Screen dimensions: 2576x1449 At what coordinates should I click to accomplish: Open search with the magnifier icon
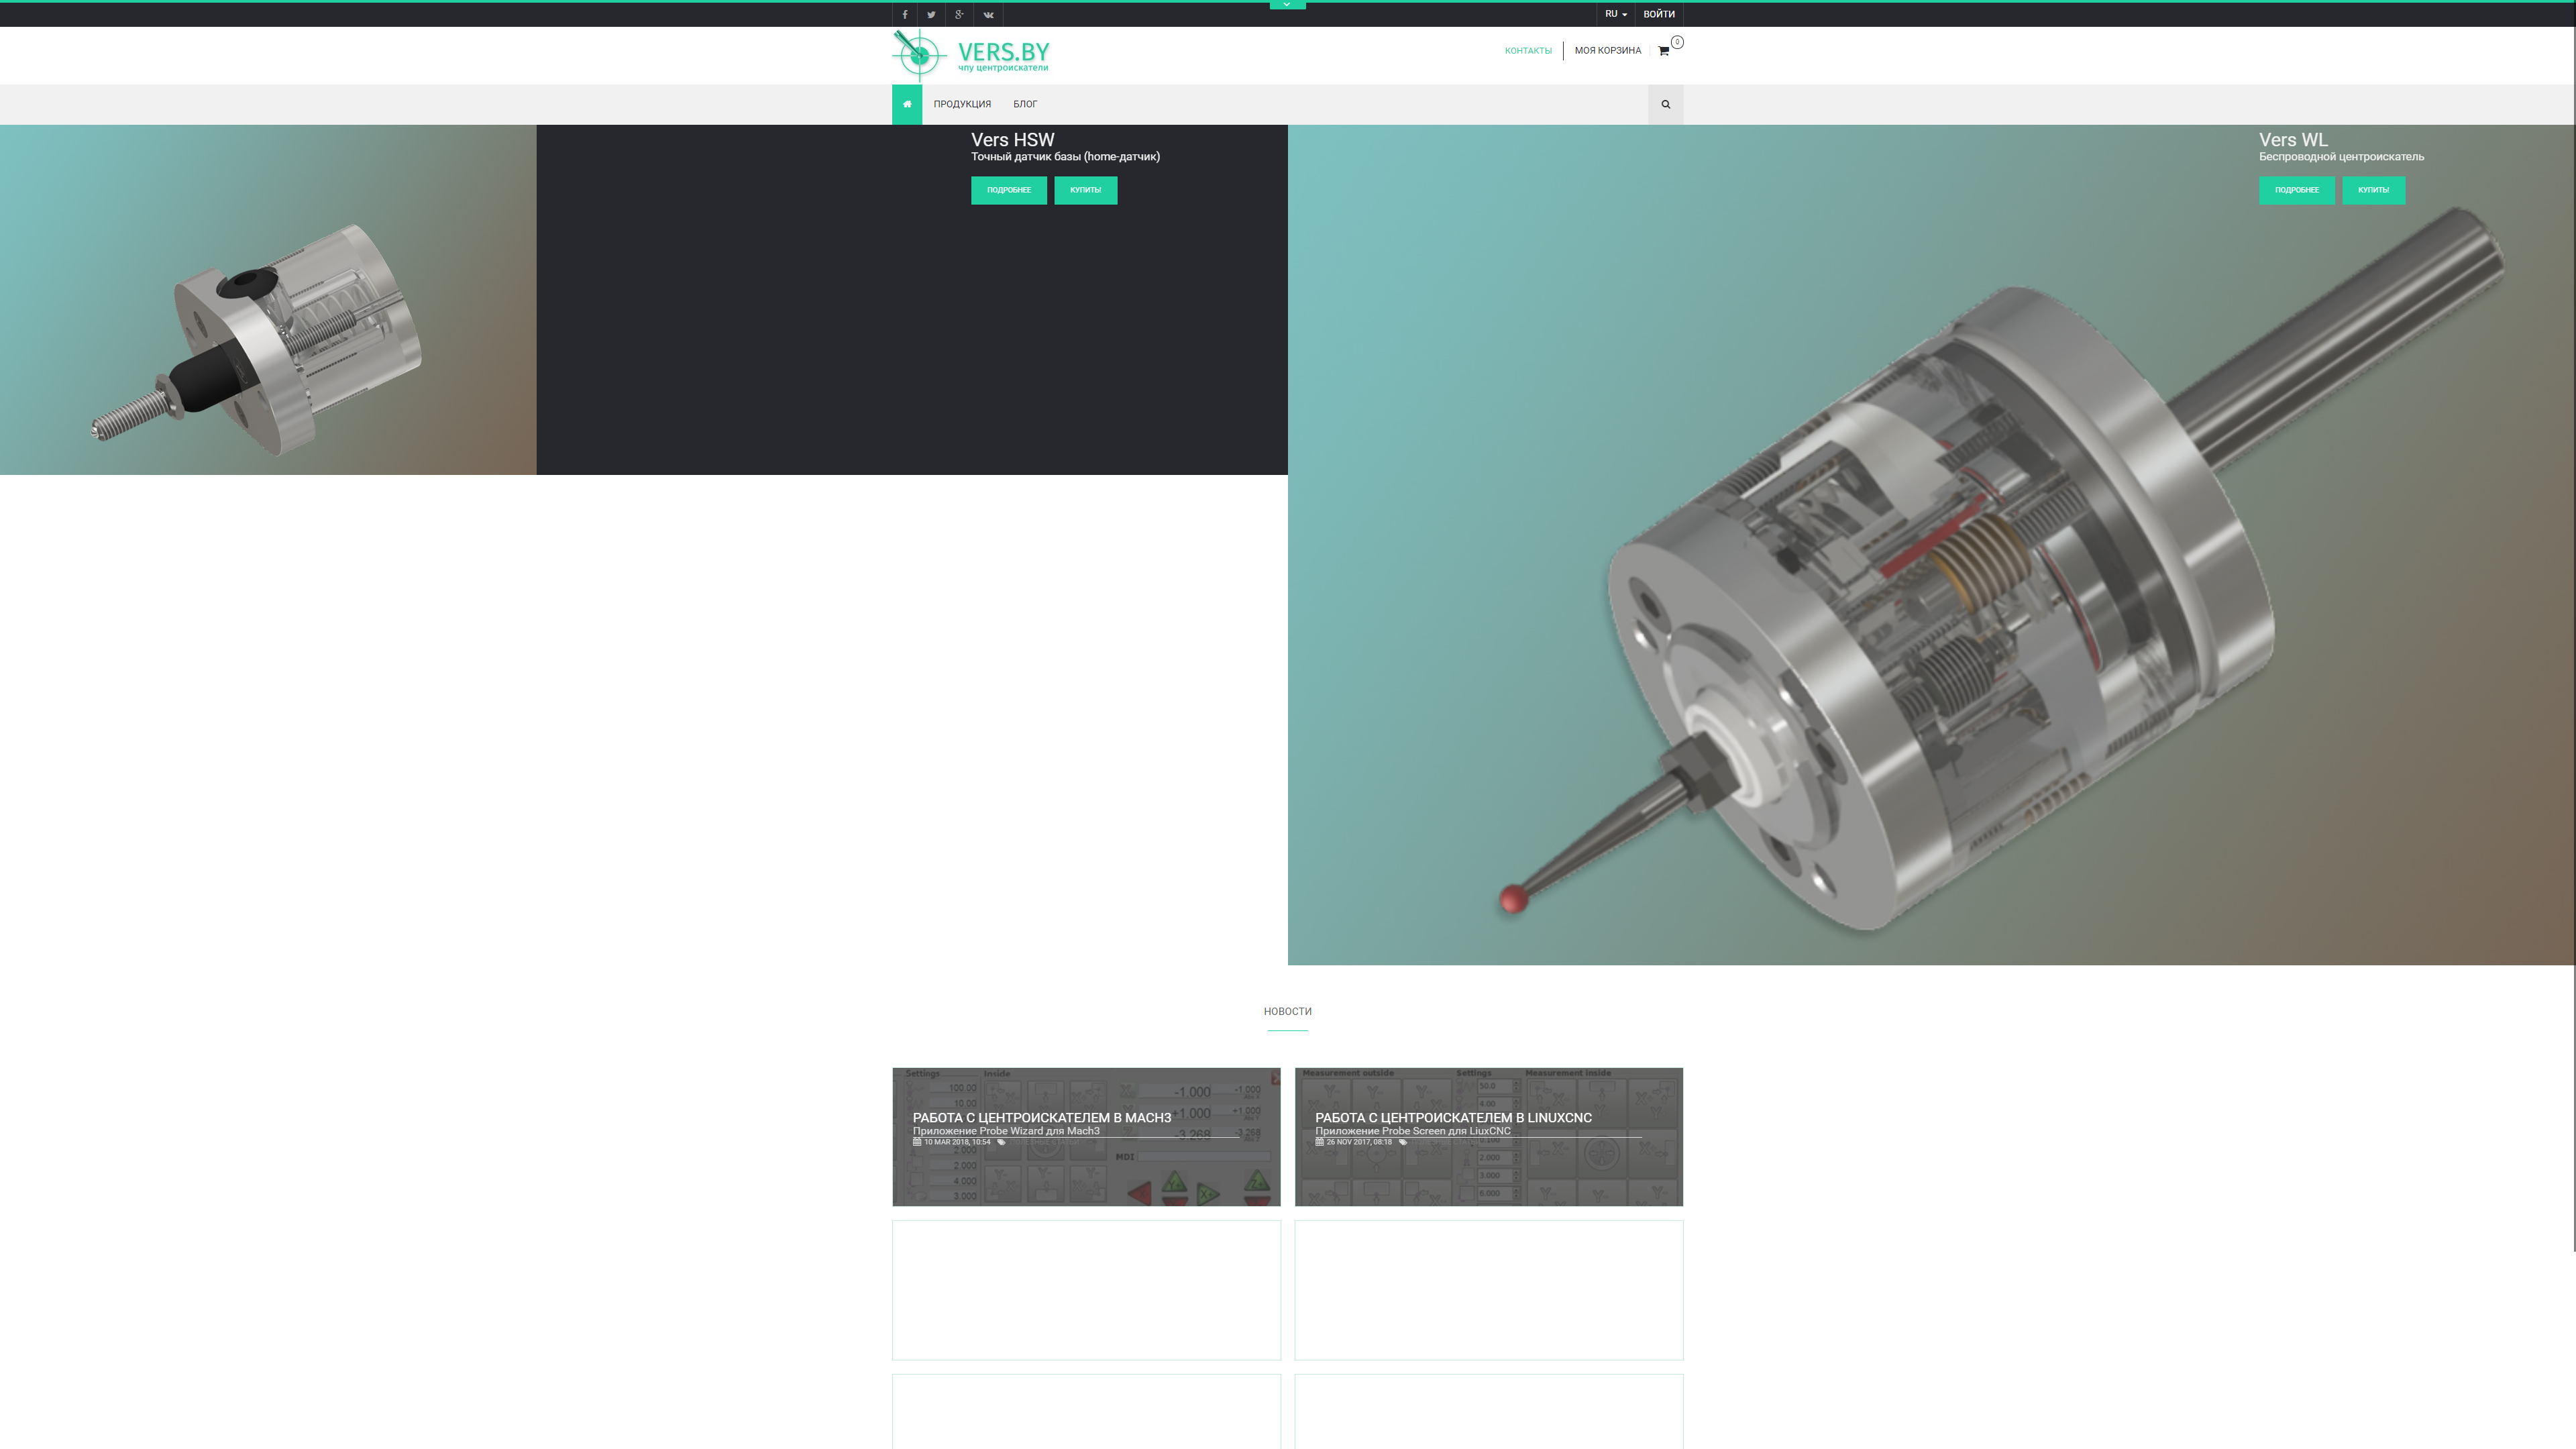[x=1665, y=104]
